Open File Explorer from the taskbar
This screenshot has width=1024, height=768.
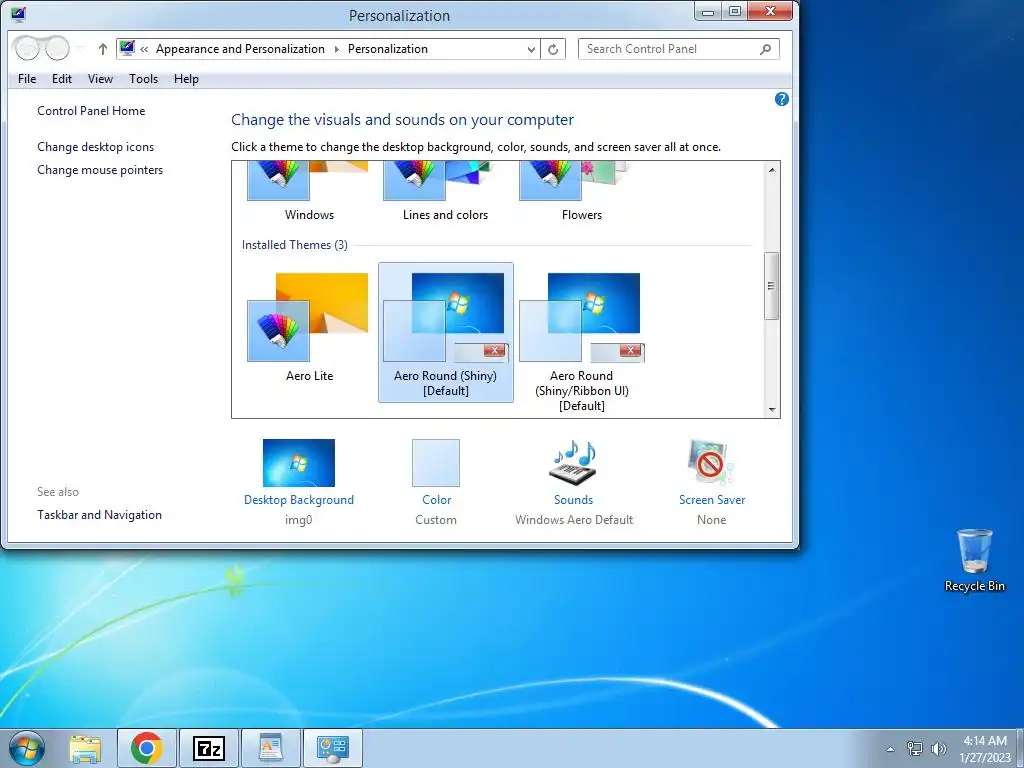85,748
